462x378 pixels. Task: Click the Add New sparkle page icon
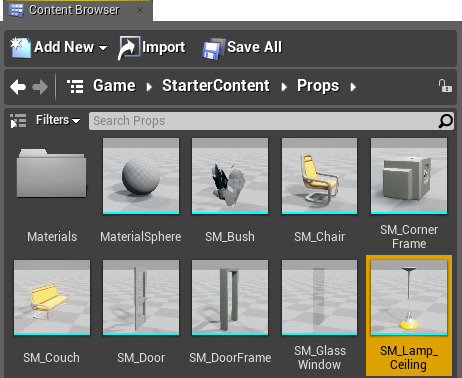(20, 48)
